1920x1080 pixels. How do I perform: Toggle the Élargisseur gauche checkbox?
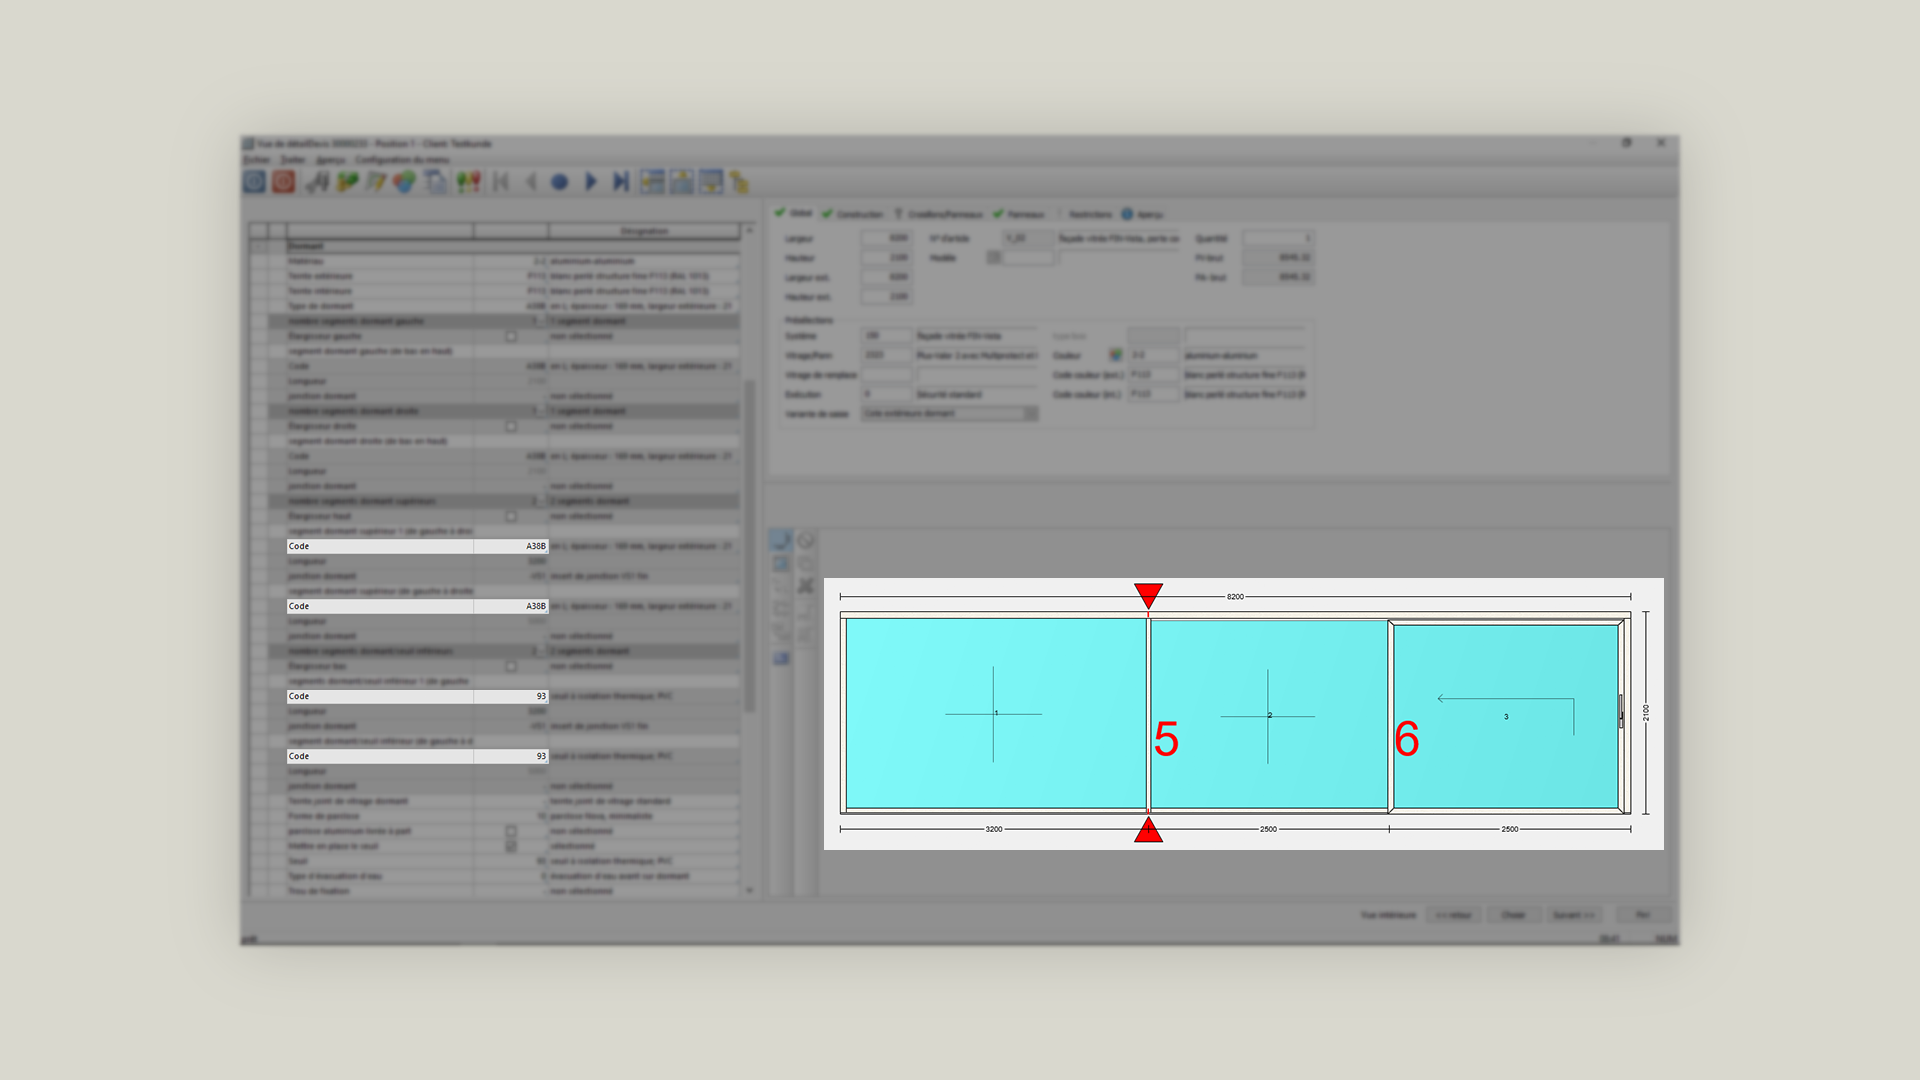pos(511,337)
